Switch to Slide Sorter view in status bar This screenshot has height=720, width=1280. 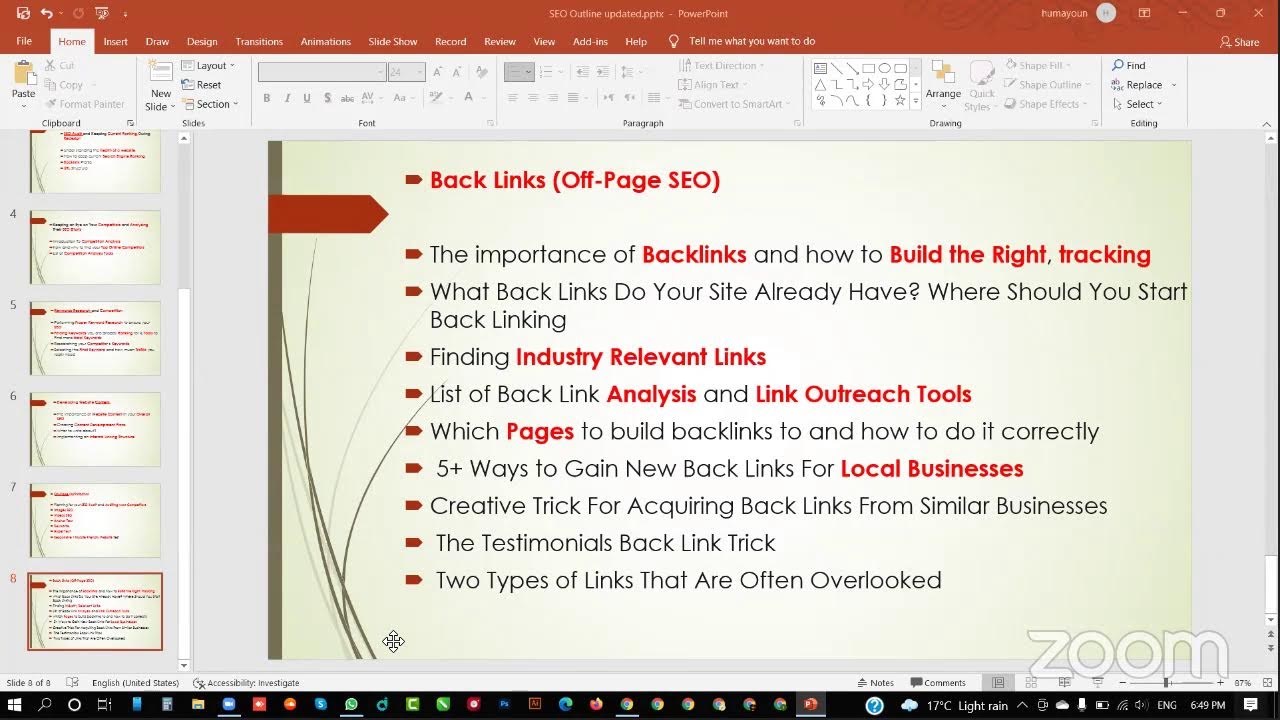tap(1031, 683)
